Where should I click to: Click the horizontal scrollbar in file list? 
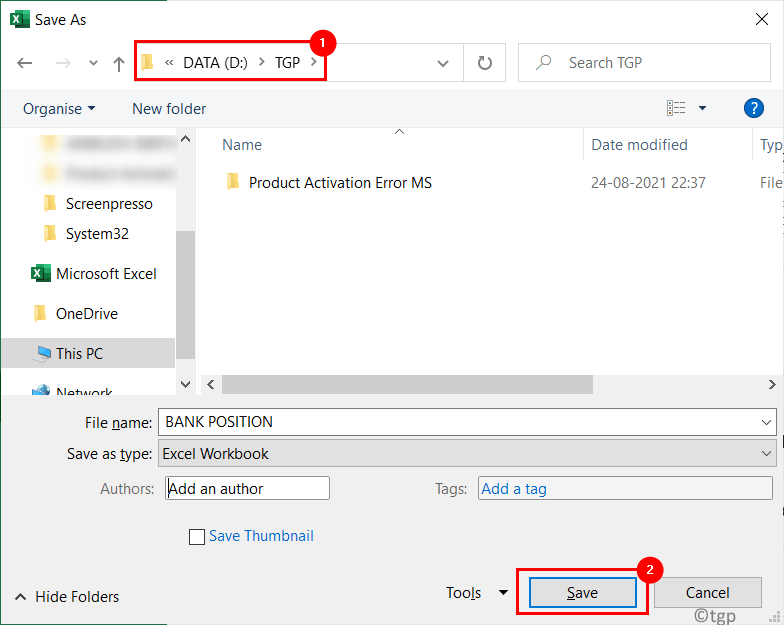[x=407, y=384]
